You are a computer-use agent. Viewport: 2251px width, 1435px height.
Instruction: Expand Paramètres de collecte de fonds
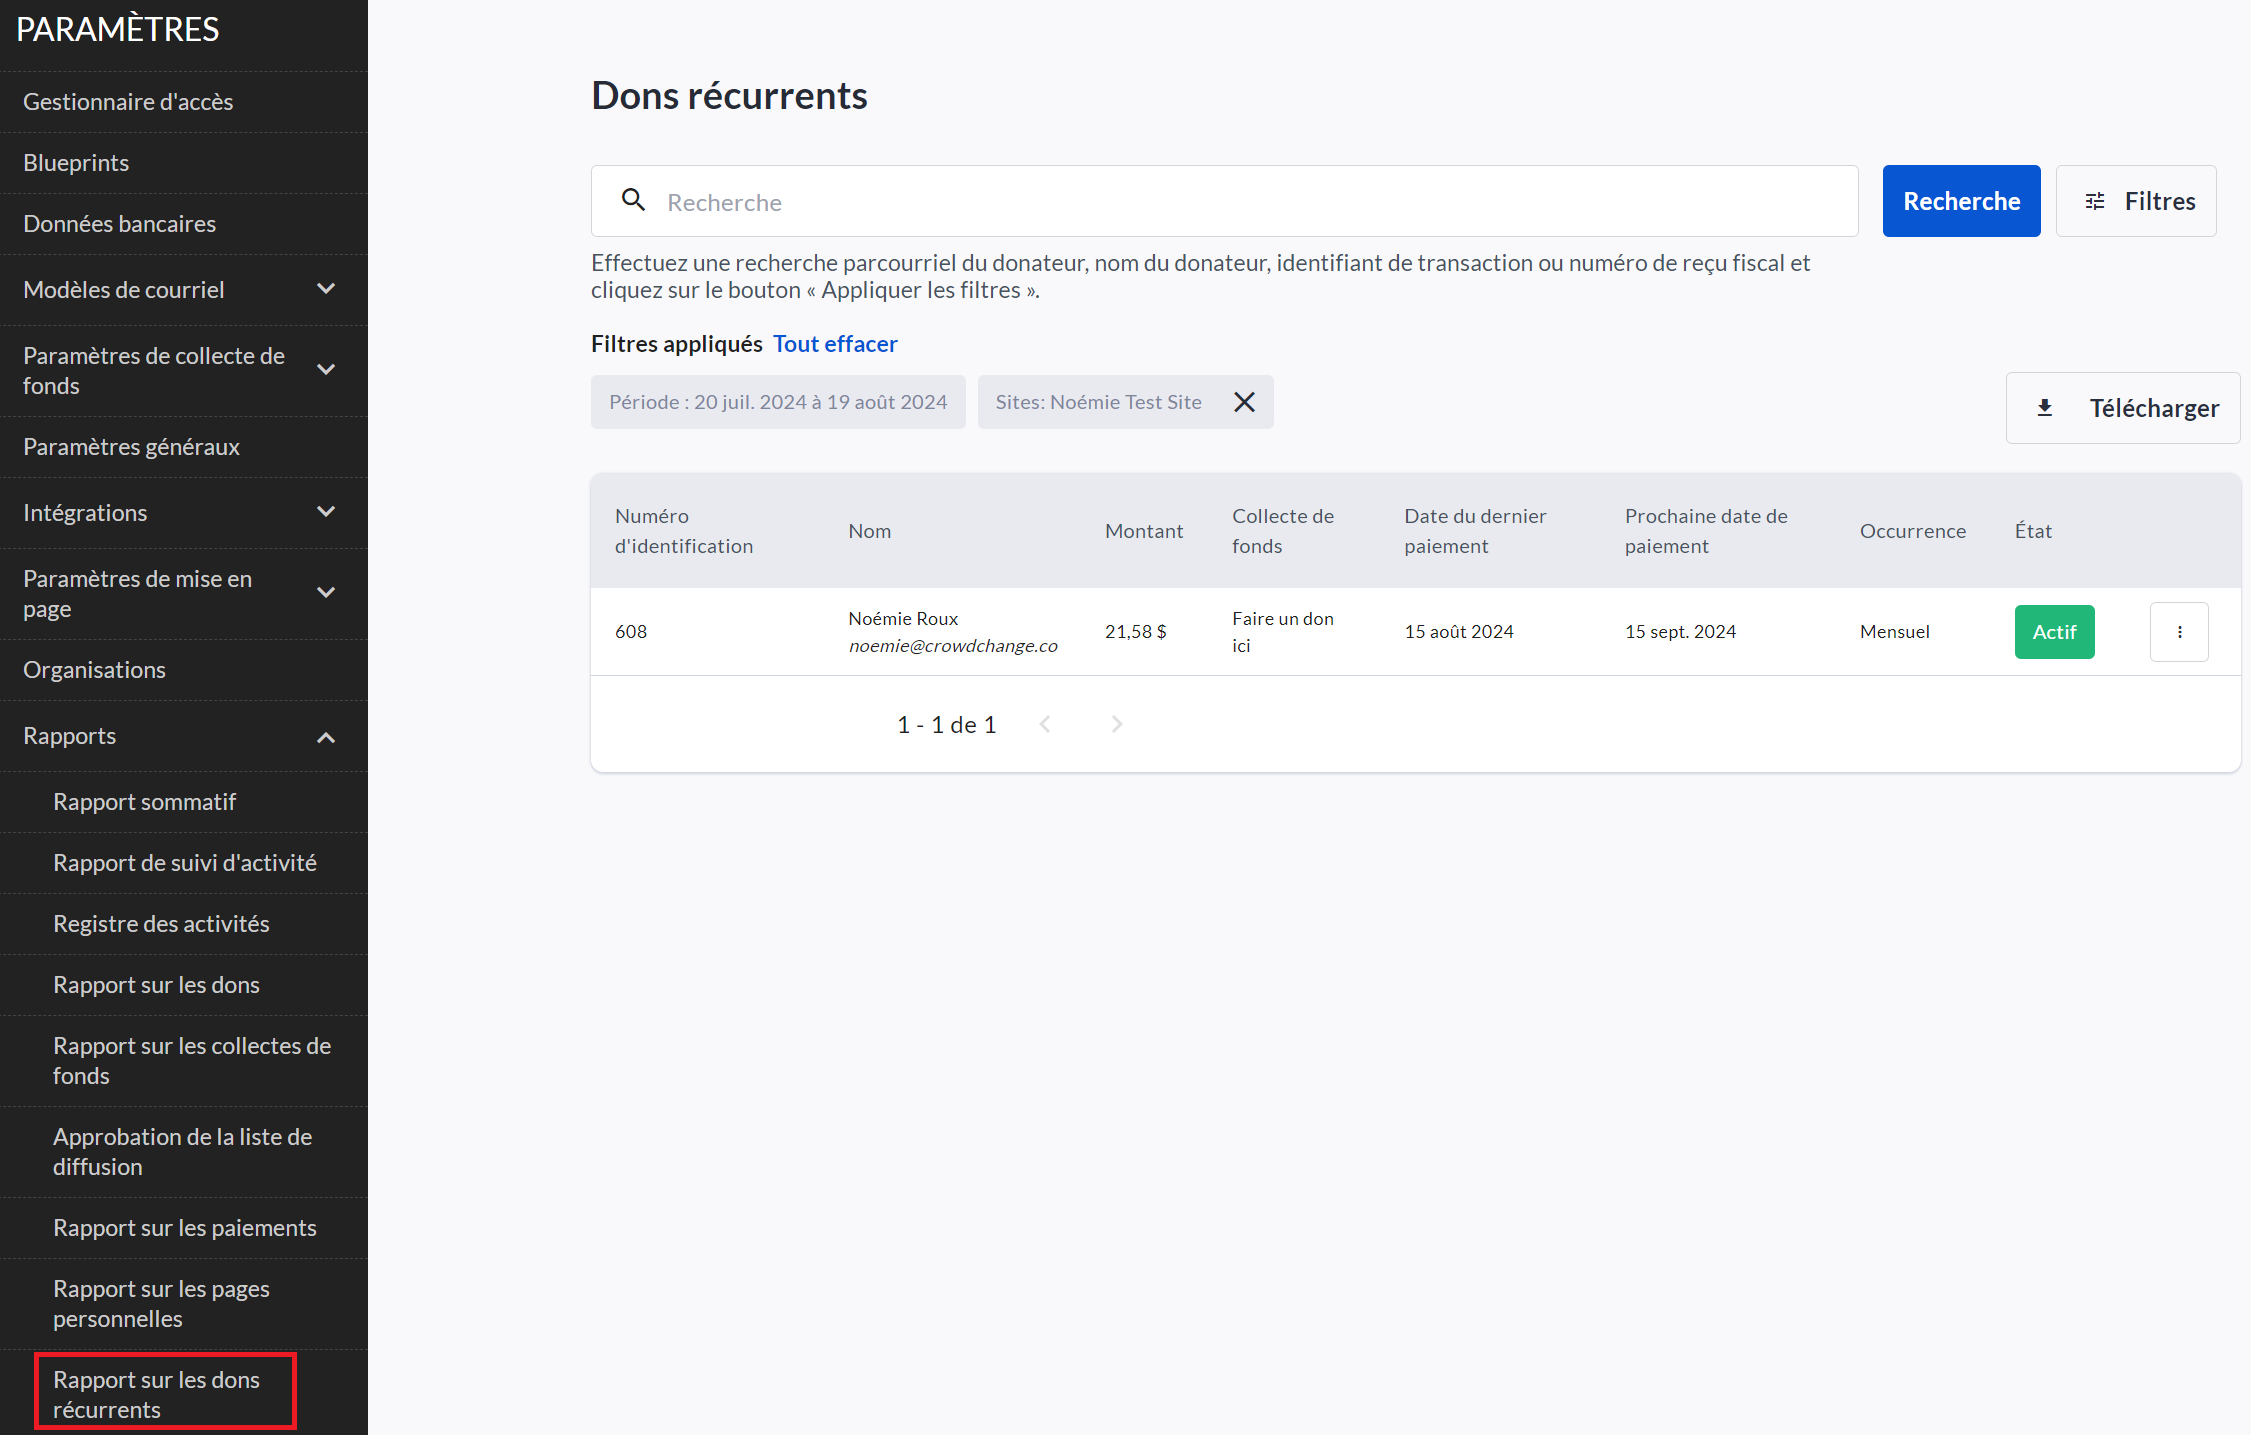tap(325, 370)
